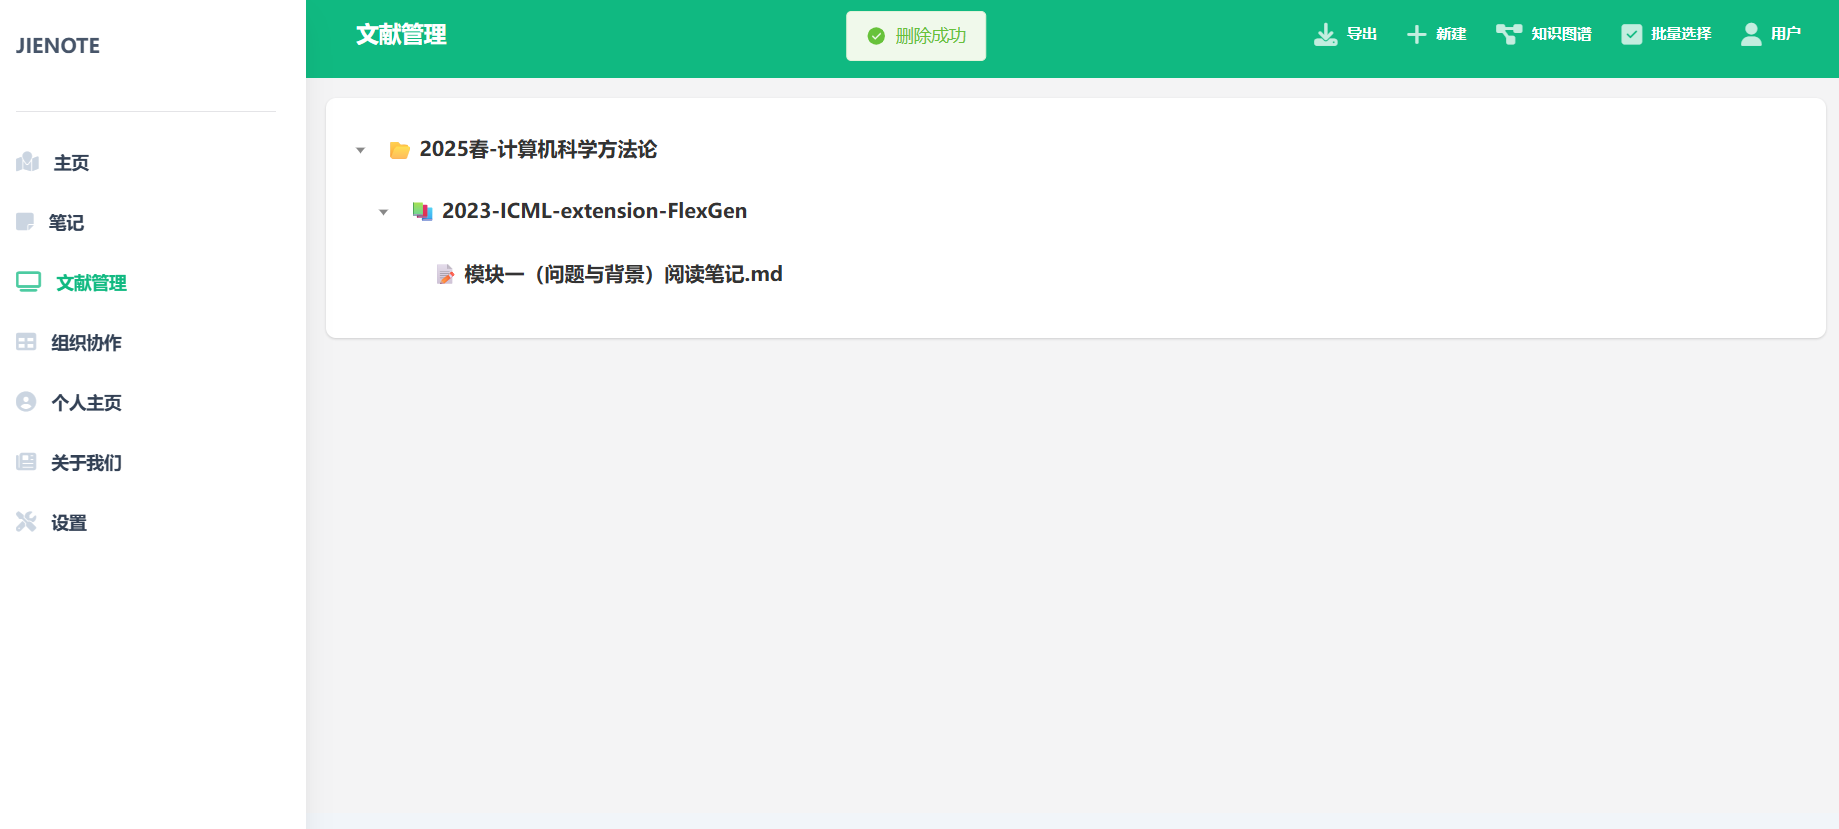Click the 组织协作 table icon in sidebar
This screenshot has width=1839, height=829.
(26, 342)
